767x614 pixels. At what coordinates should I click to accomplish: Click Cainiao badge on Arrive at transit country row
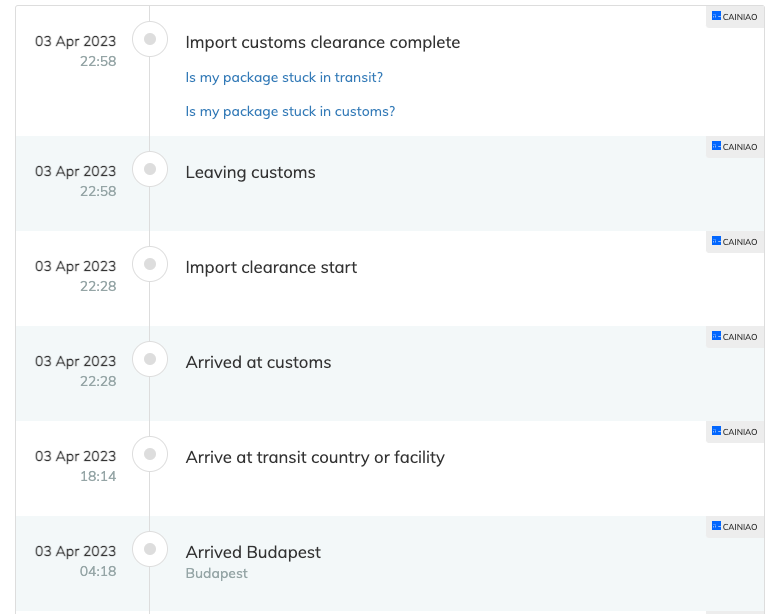pyautogui.click(x=735, y=432)
